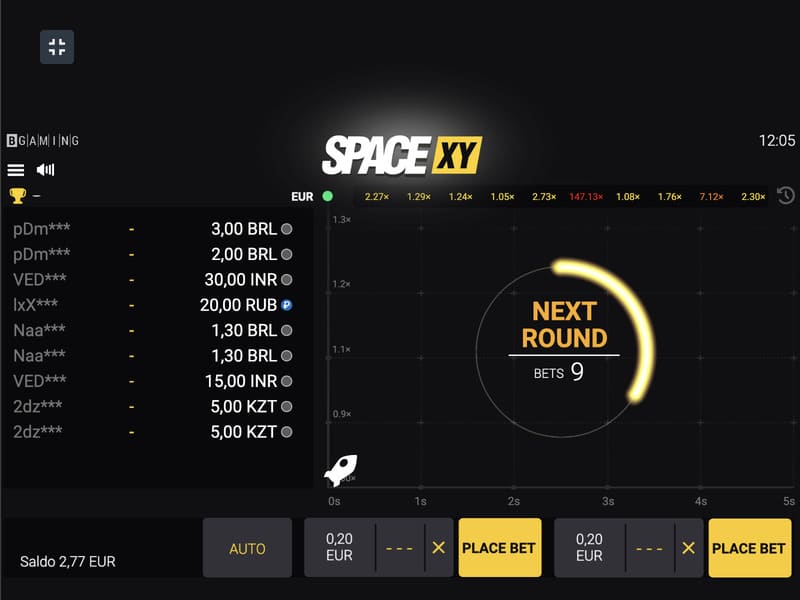This screenshot has height=600, width=800.
Task: Clear first bet with yellow X
Action: [438, 548]
